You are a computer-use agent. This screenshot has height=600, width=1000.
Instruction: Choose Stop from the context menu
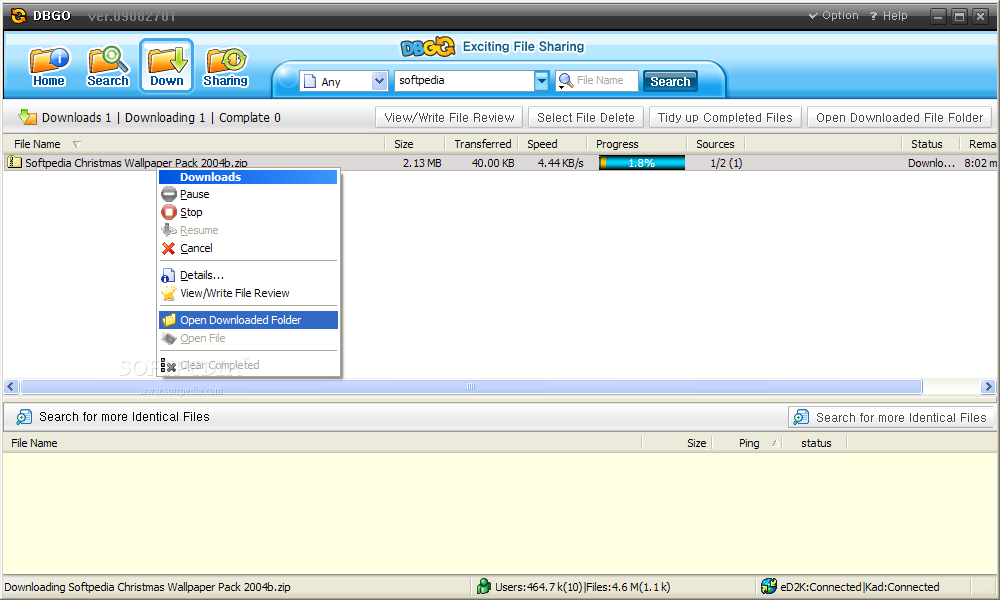click(x=248, y=212)
